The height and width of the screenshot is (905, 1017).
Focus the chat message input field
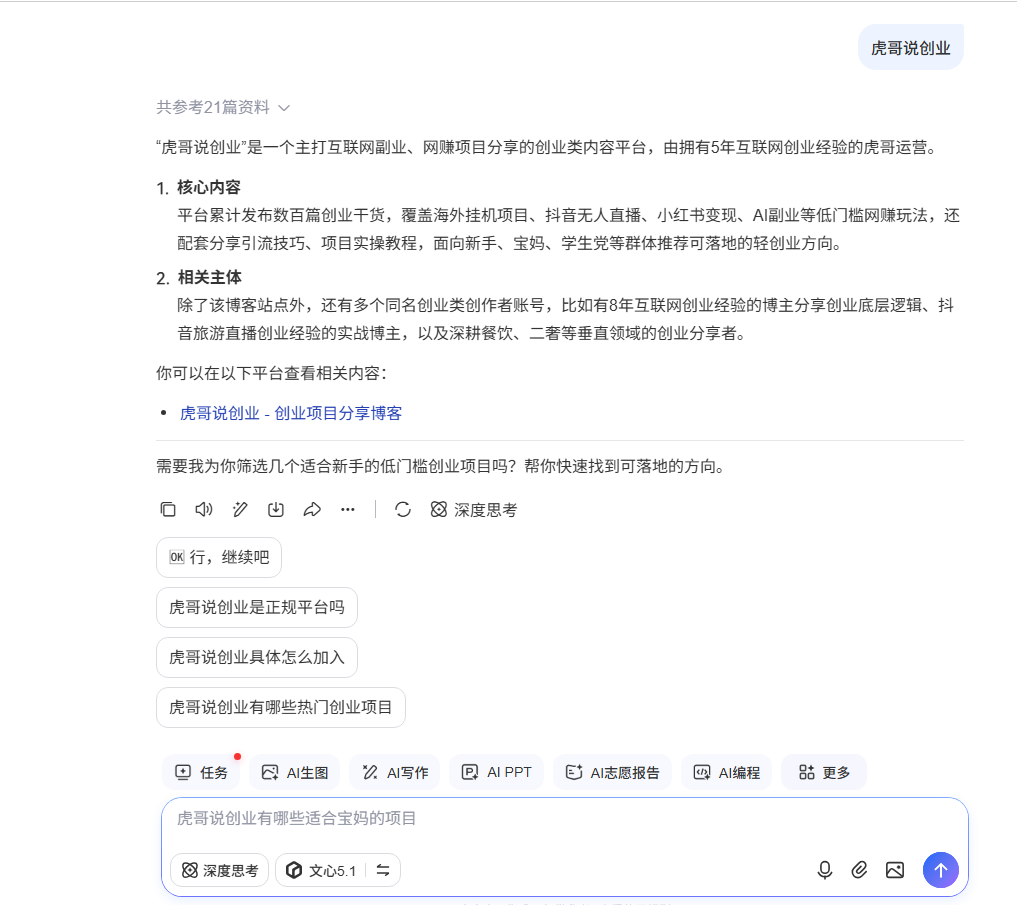tap(564, 819)
